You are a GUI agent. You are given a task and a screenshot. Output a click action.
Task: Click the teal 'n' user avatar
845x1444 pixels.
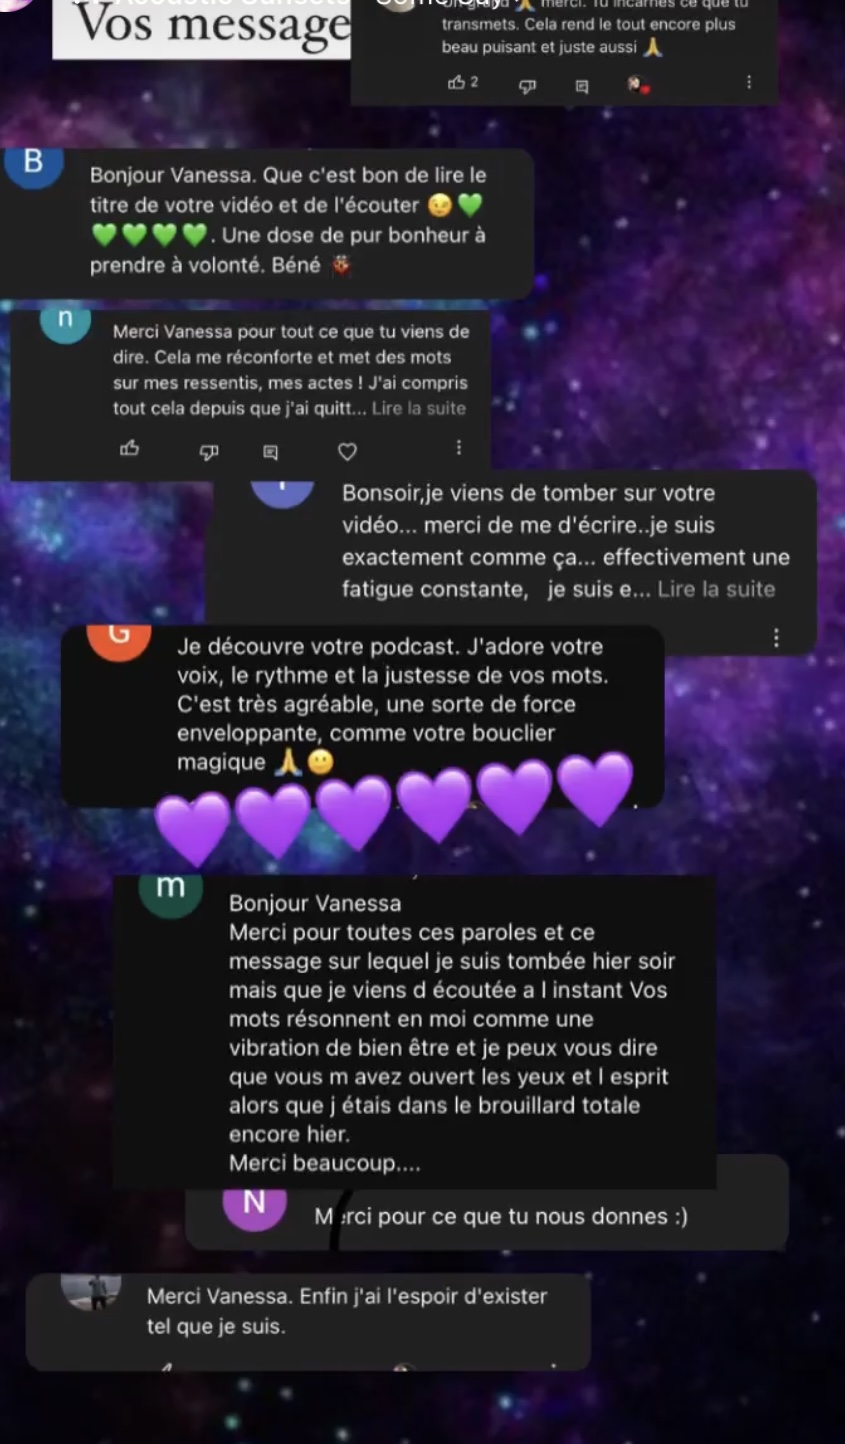[x=65, y=322]
